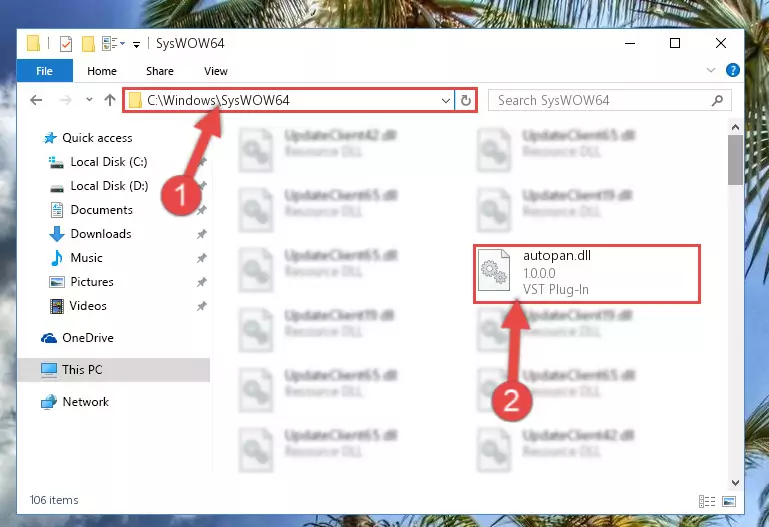The width and height of the screenshot is (769, 527).
Task: Click the 106 items status text
Action: (54, 500)
